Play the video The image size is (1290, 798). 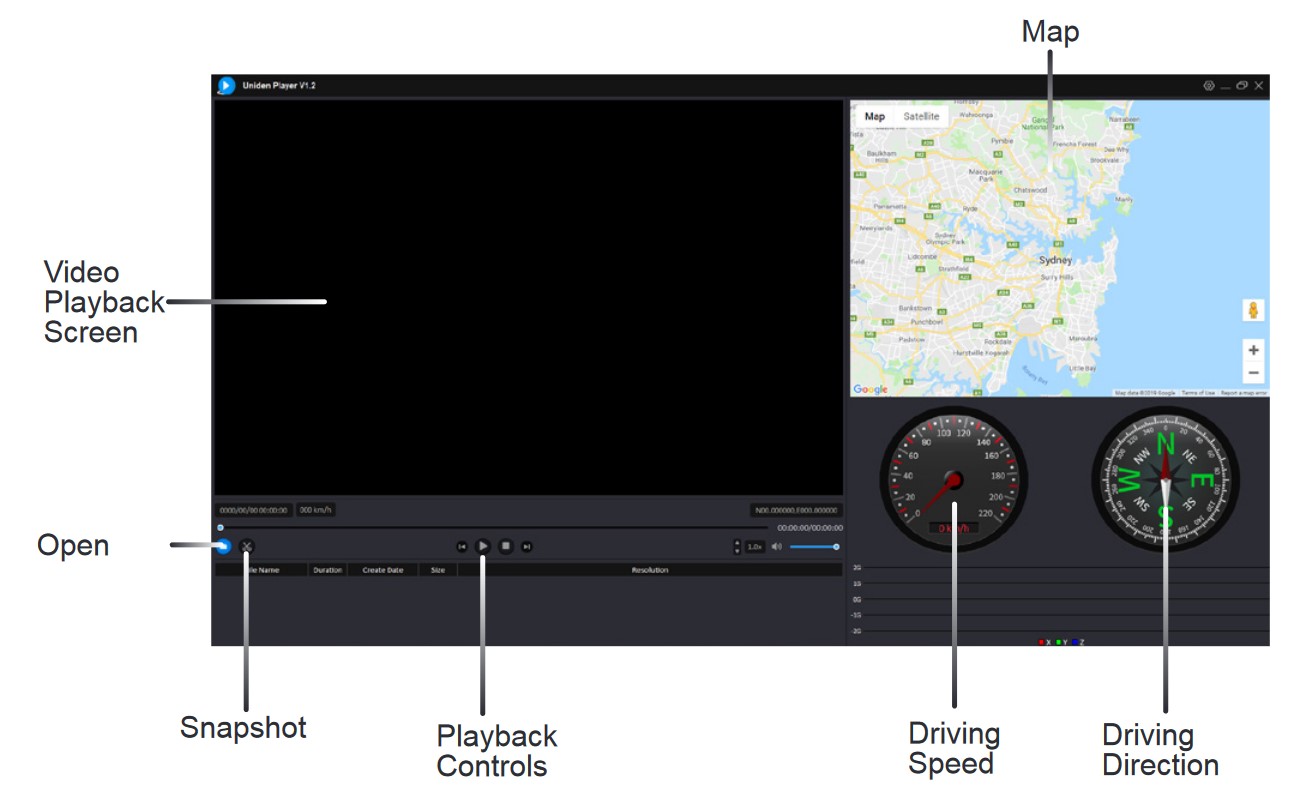tap(482, 546)
